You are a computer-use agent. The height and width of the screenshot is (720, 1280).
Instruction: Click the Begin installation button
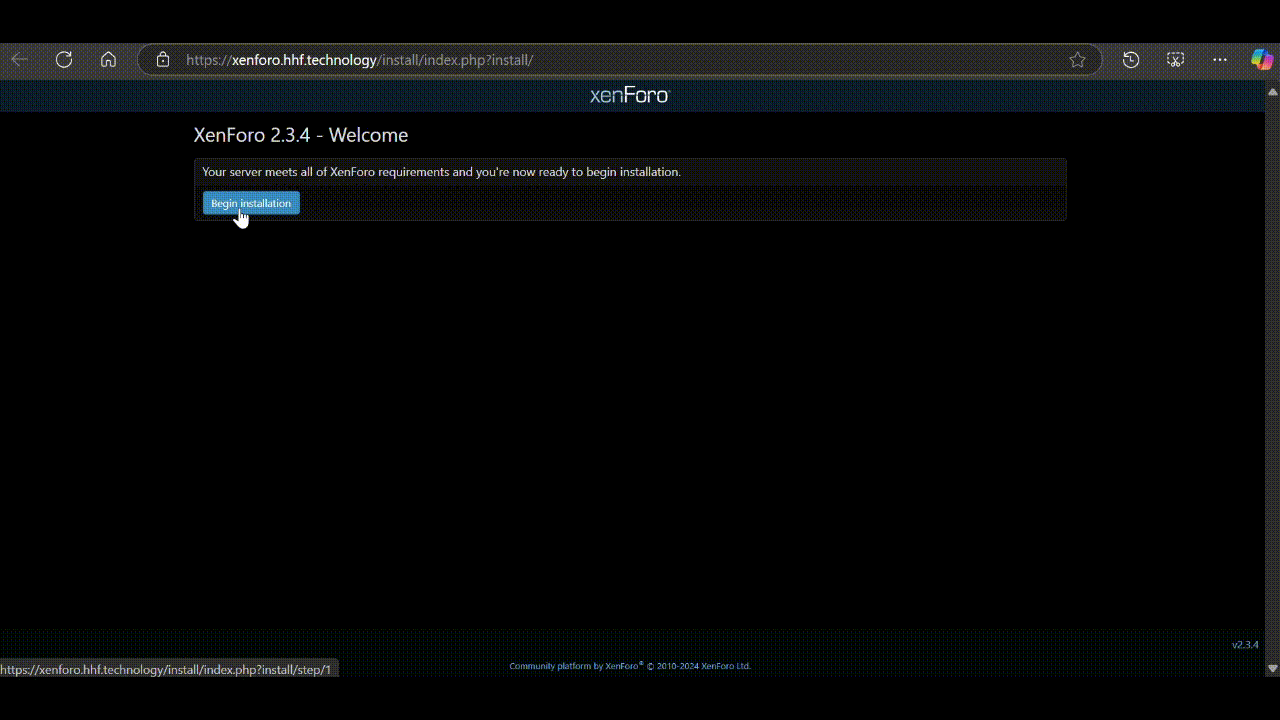(x=251, y=203)
